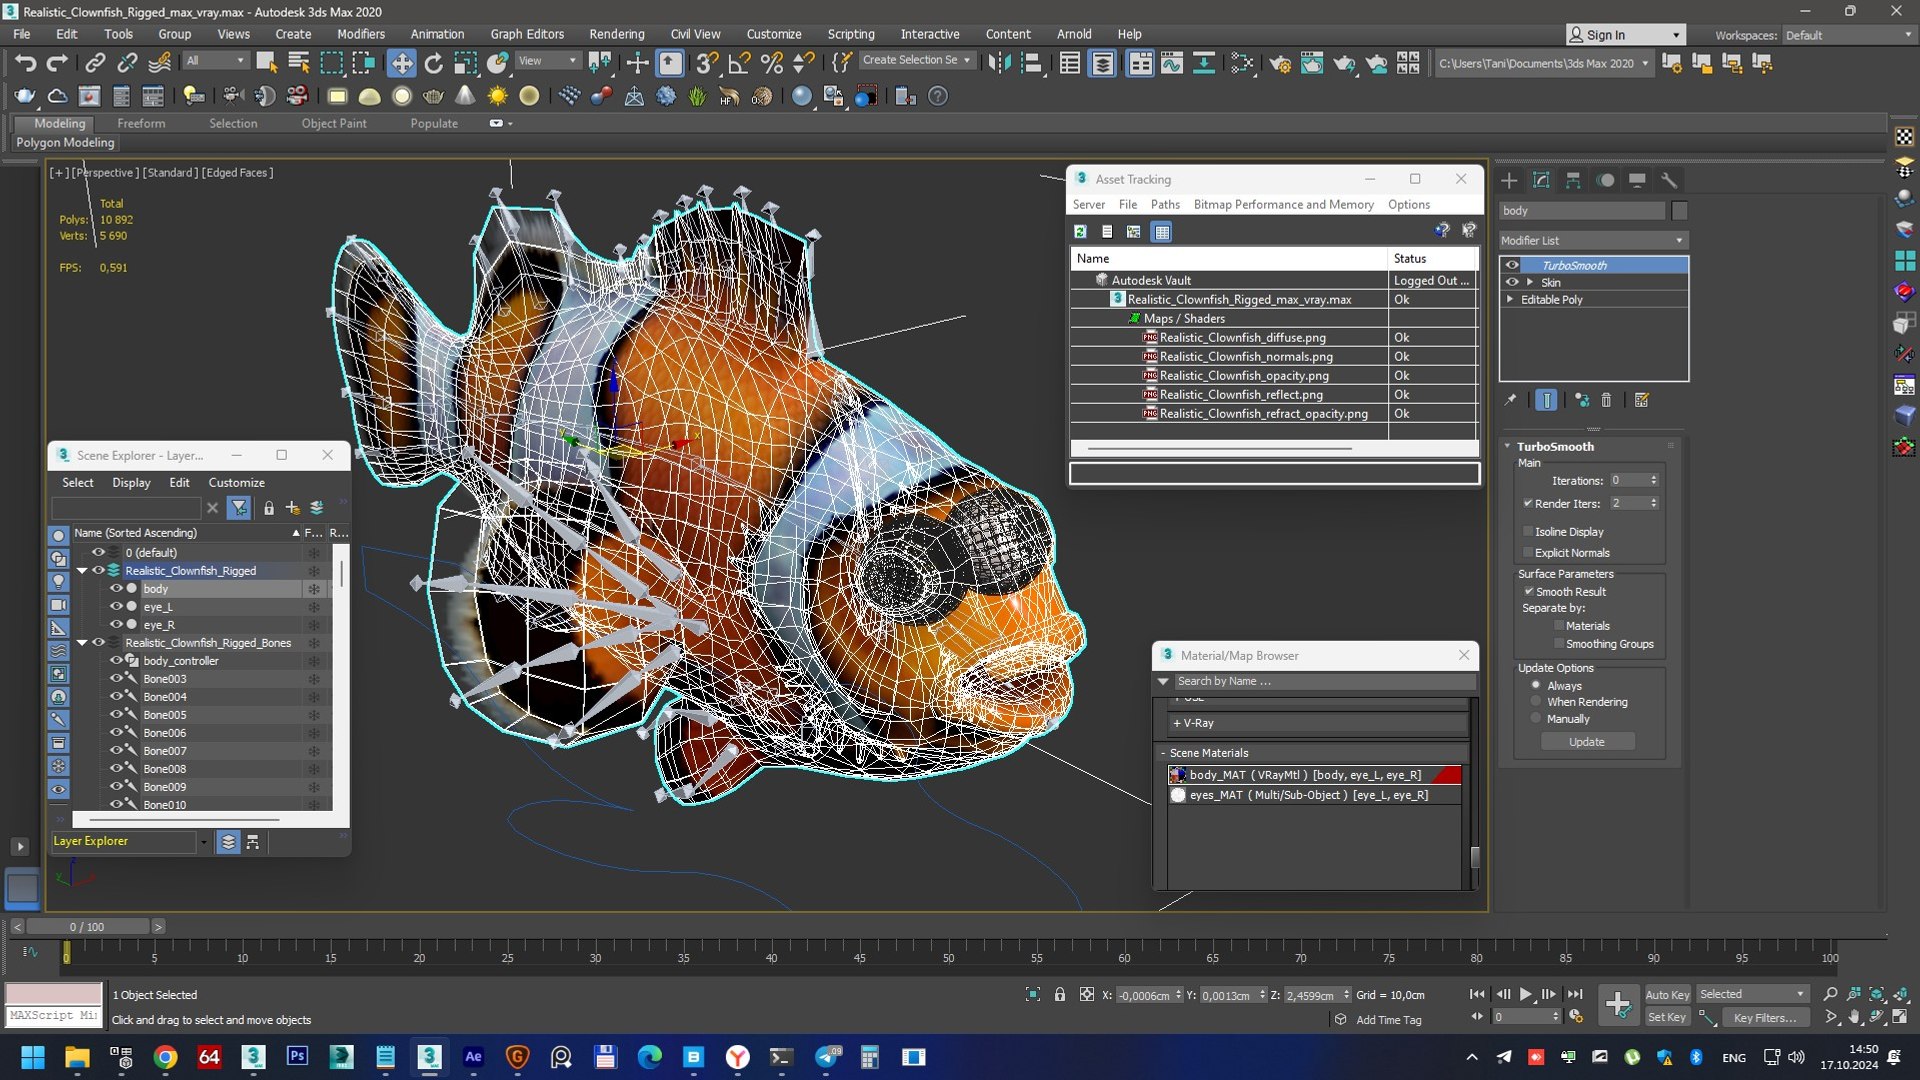Hide the eye_L object visibility

(x=116, y=606)
